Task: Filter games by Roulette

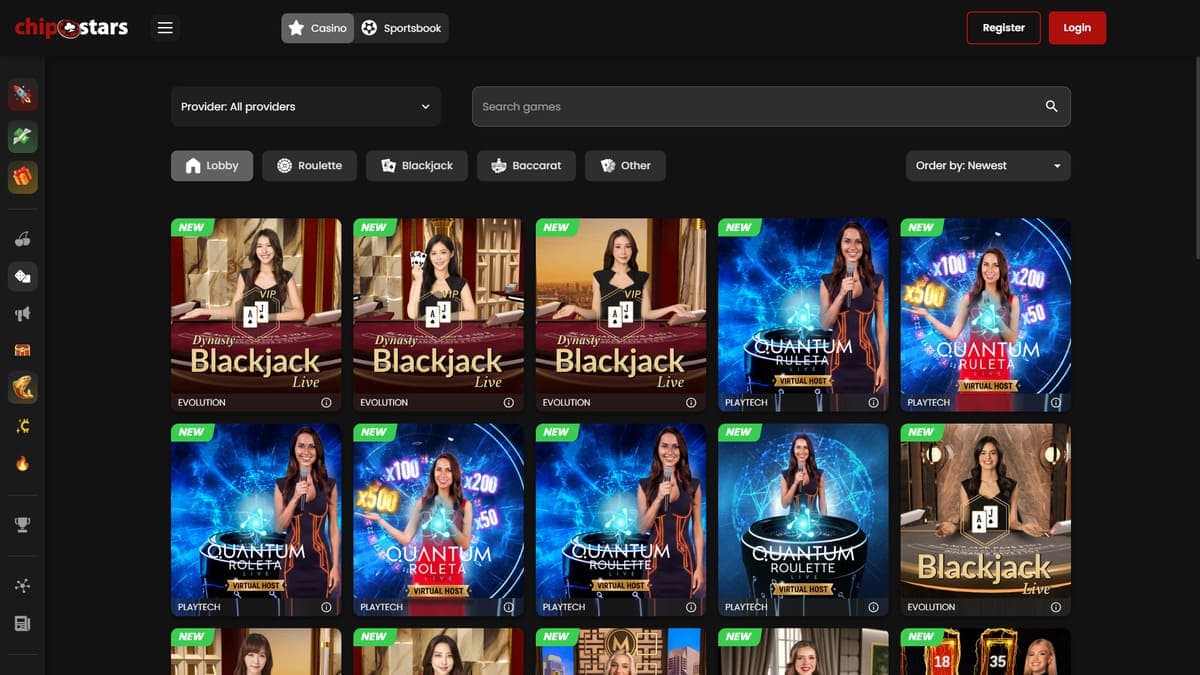Action: click(309, 166)
